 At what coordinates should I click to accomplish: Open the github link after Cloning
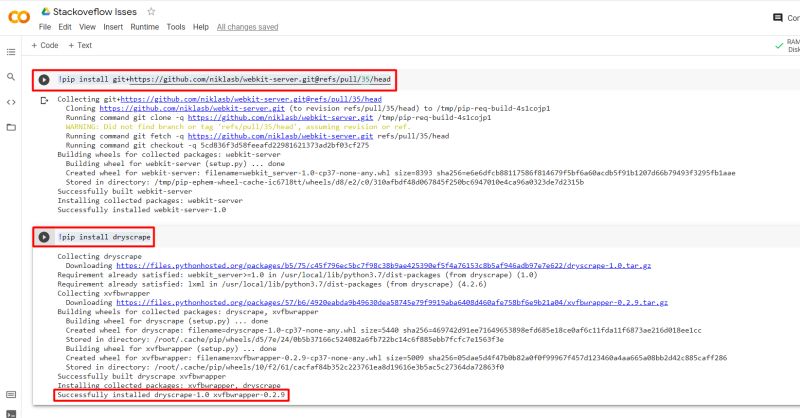(x=192, y=108)
